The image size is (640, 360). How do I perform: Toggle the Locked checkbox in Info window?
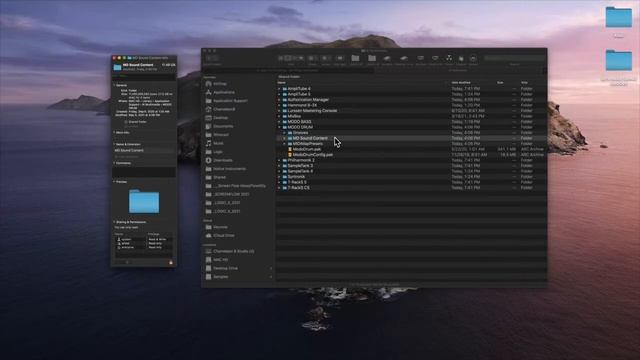coord(126,126)
